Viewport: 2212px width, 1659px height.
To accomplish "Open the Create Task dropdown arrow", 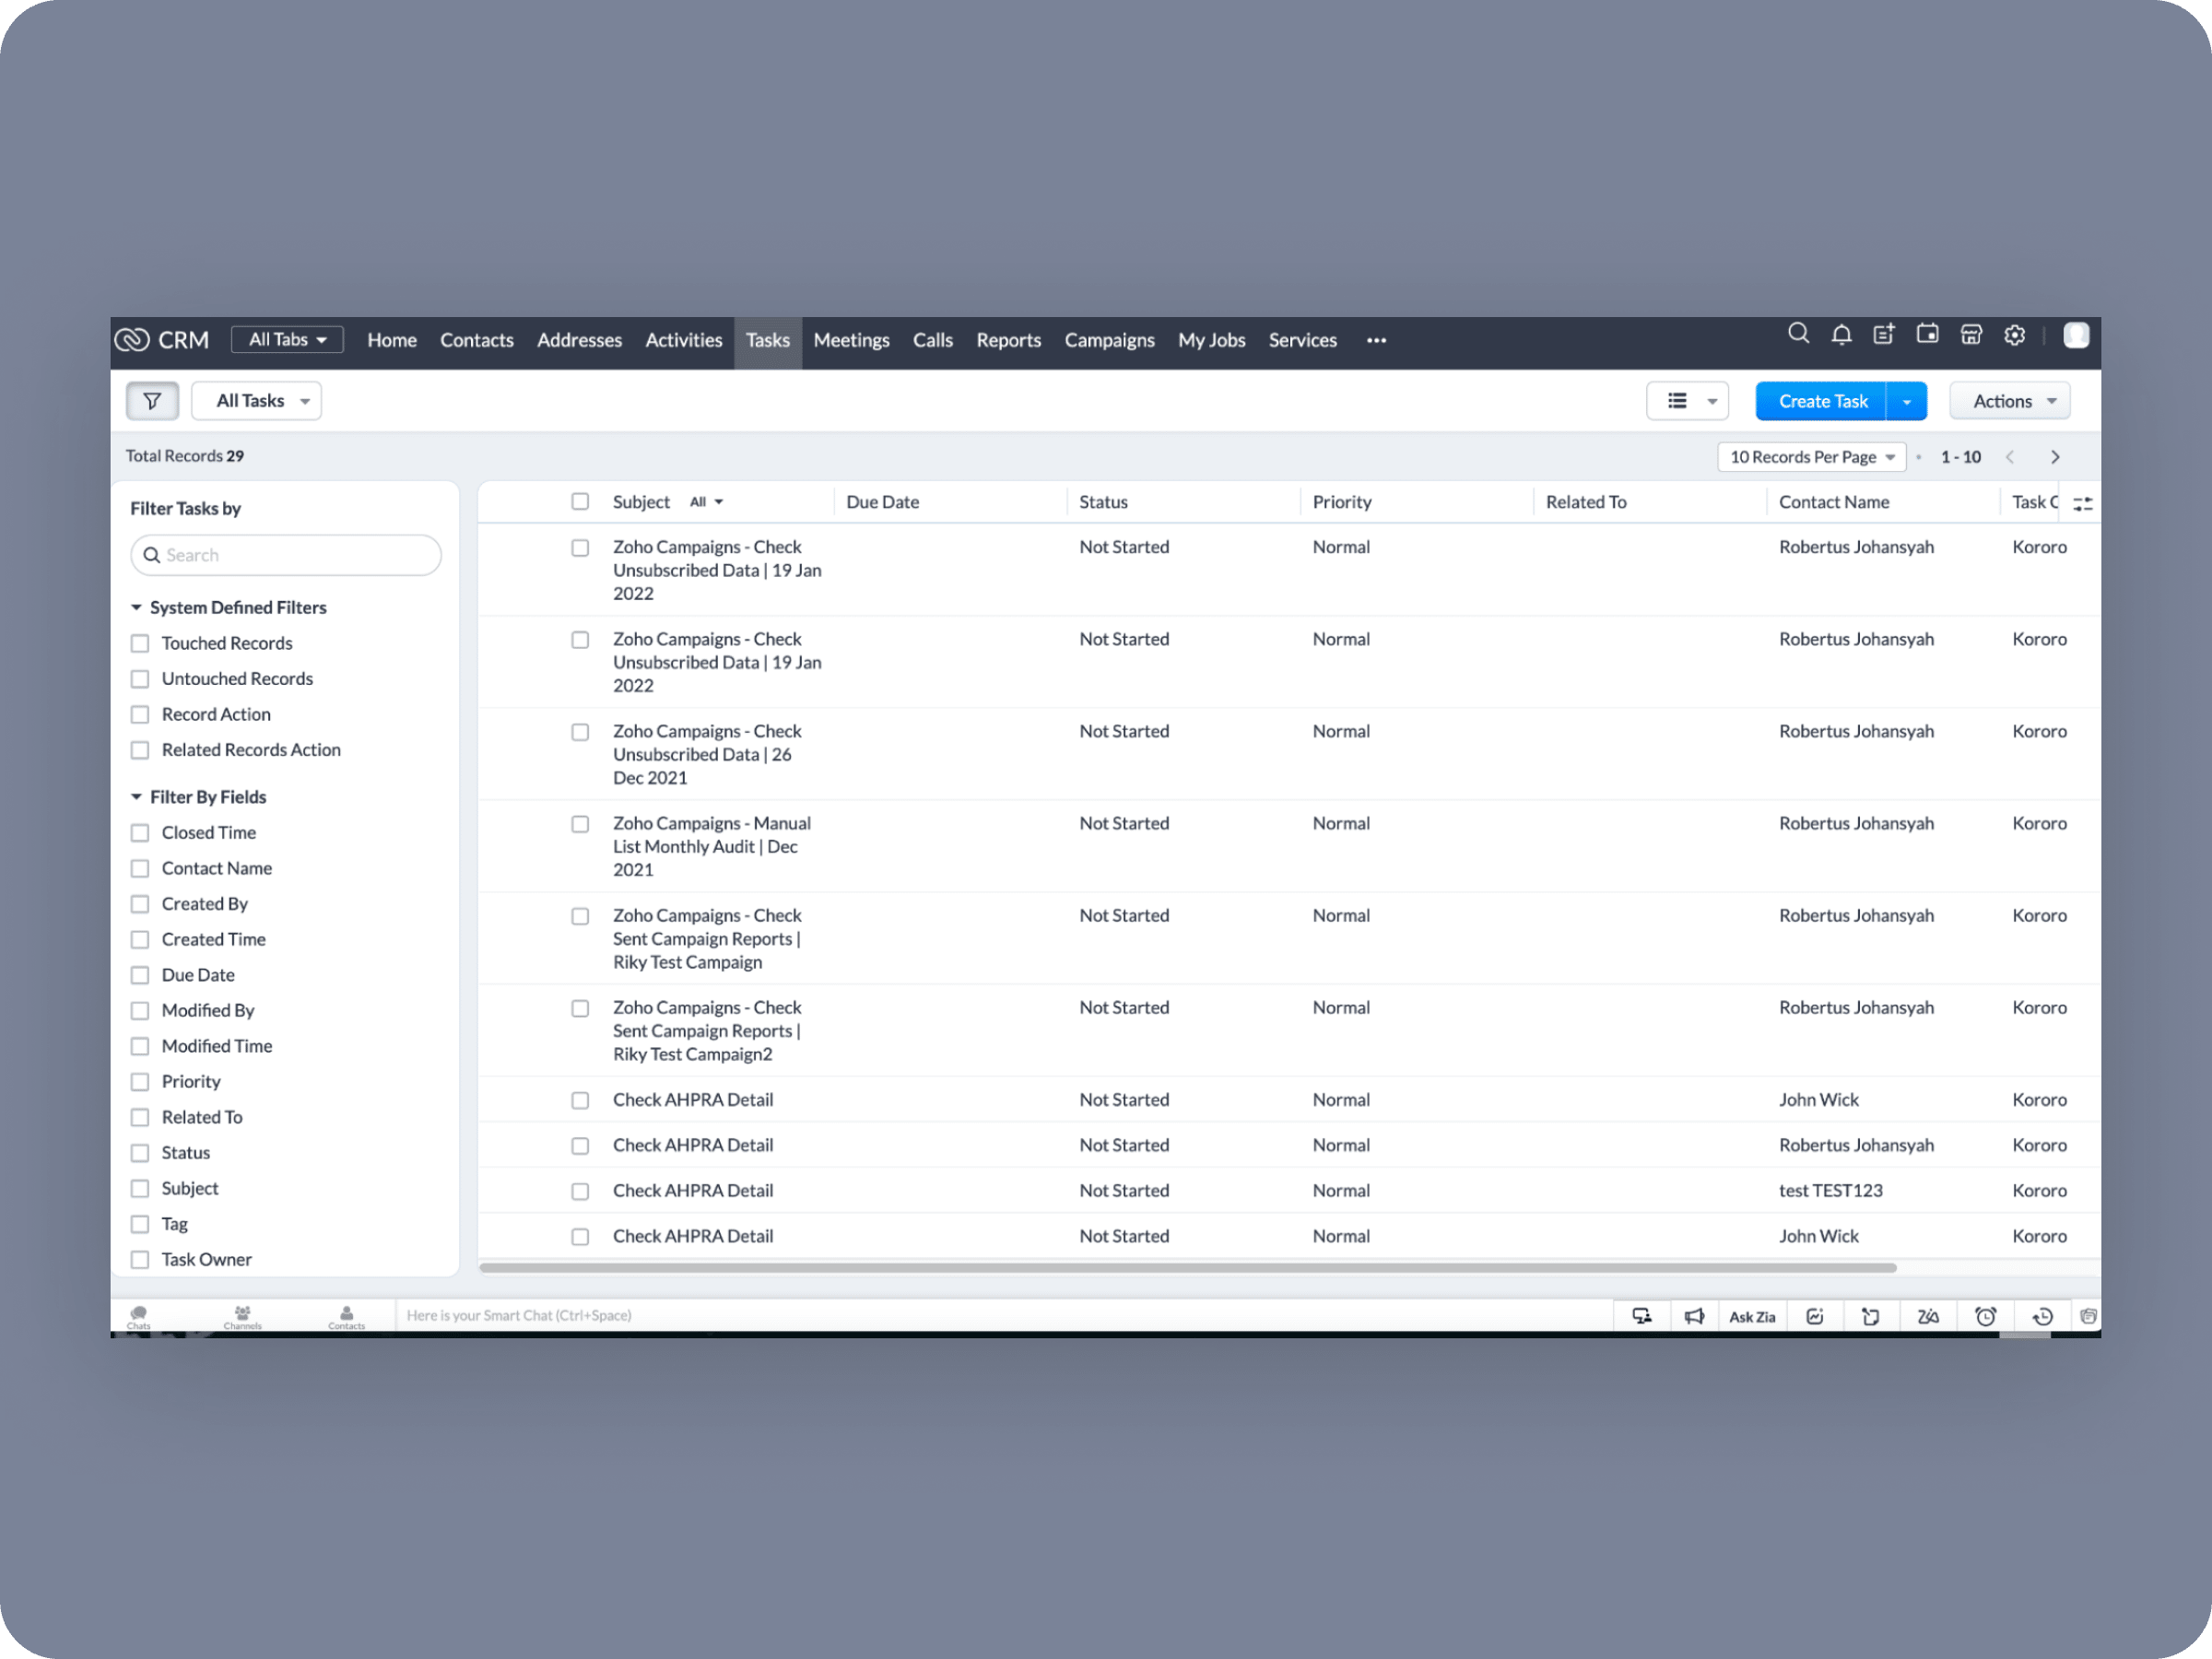I will point(1907,401).
